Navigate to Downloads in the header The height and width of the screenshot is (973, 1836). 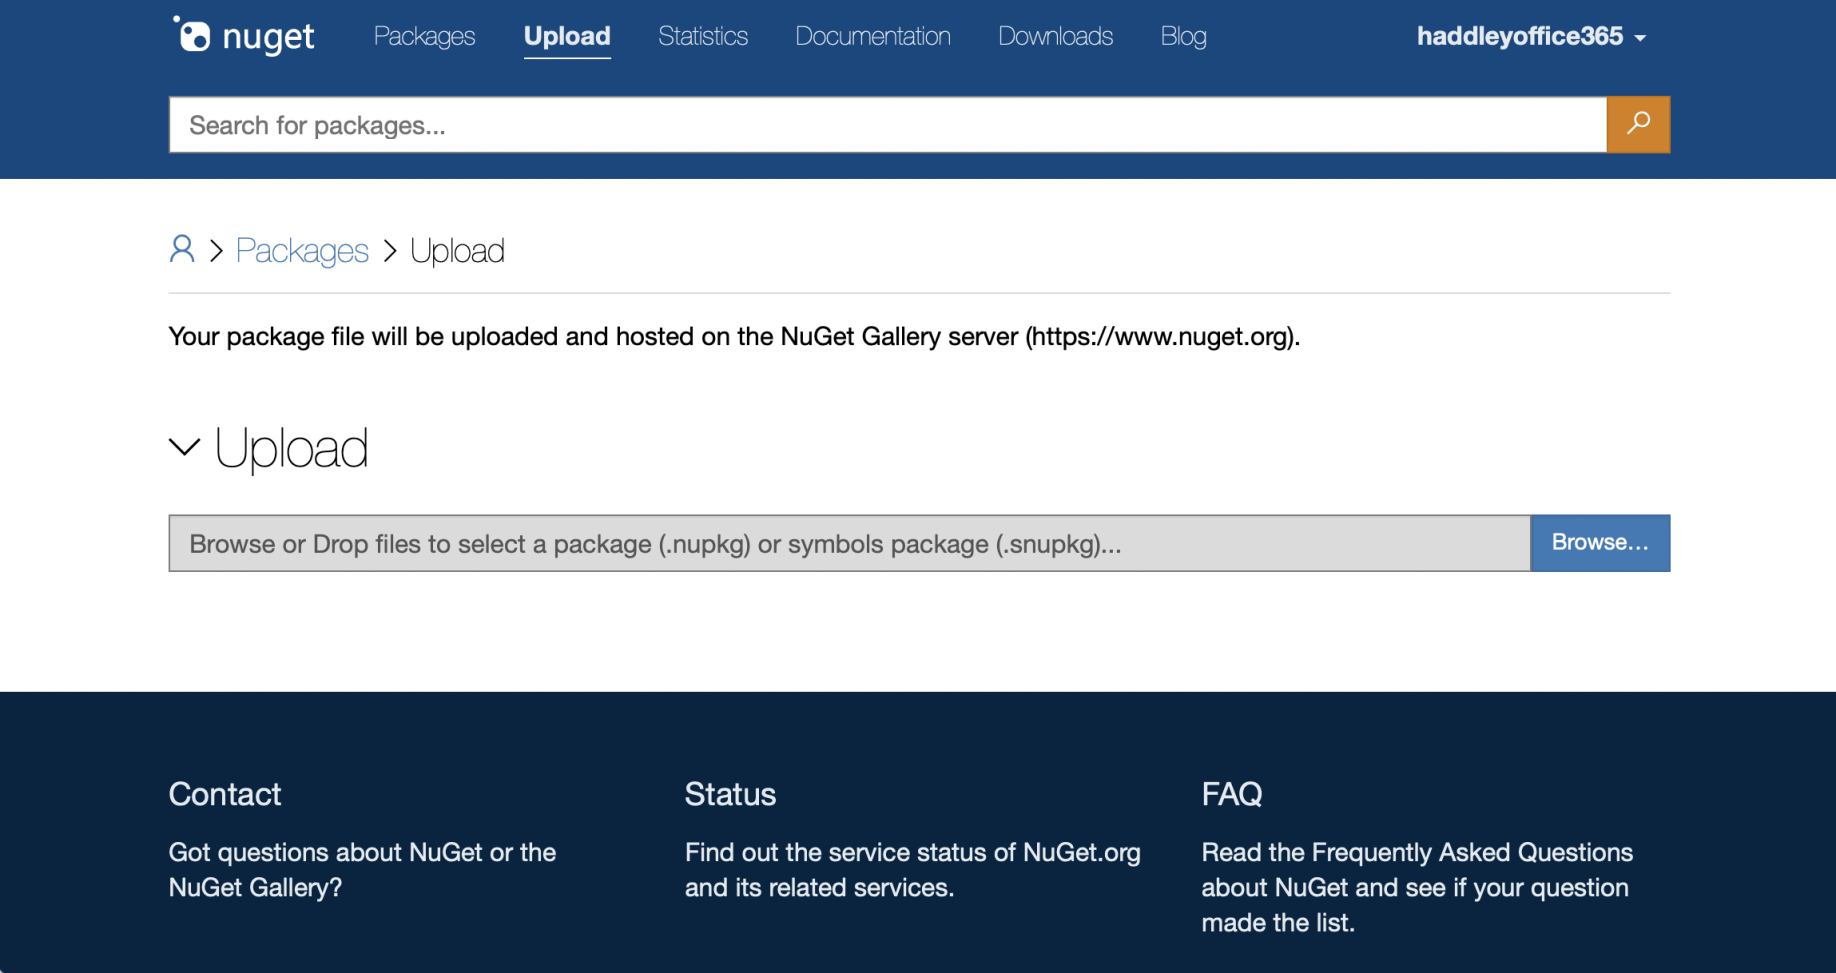[x=1055, y=36]
